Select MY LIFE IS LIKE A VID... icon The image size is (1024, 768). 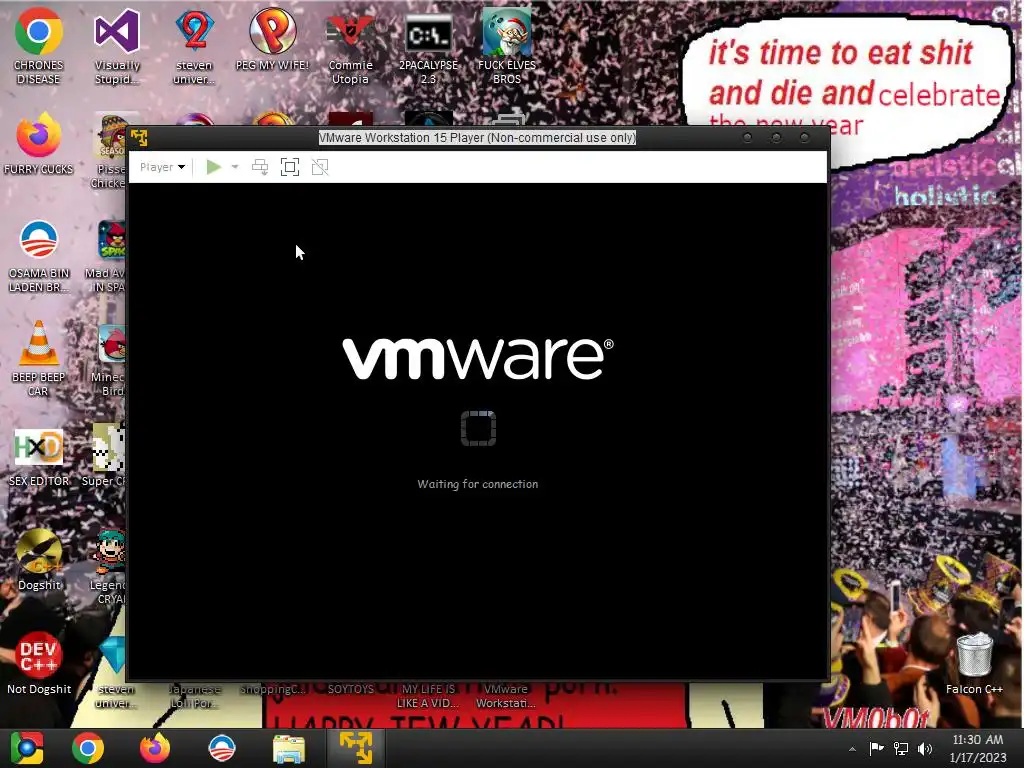click(428, 696)
